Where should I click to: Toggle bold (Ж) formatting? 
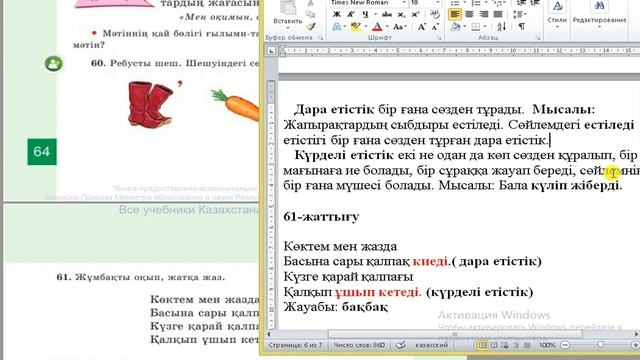pyautogui.click(x=337, y=15)
